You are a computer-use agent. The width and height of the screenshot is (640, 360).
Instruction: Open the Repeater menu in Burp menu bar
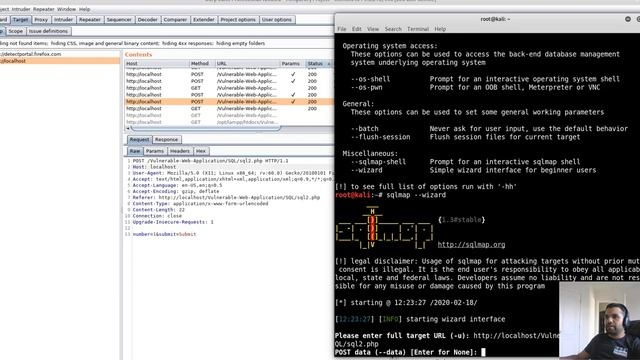coord(43,9)
